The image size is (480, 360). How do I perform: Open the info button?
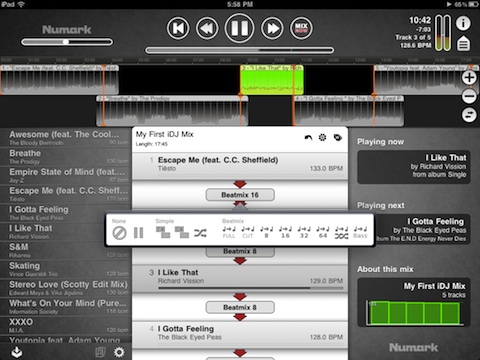tap(463, 23)
